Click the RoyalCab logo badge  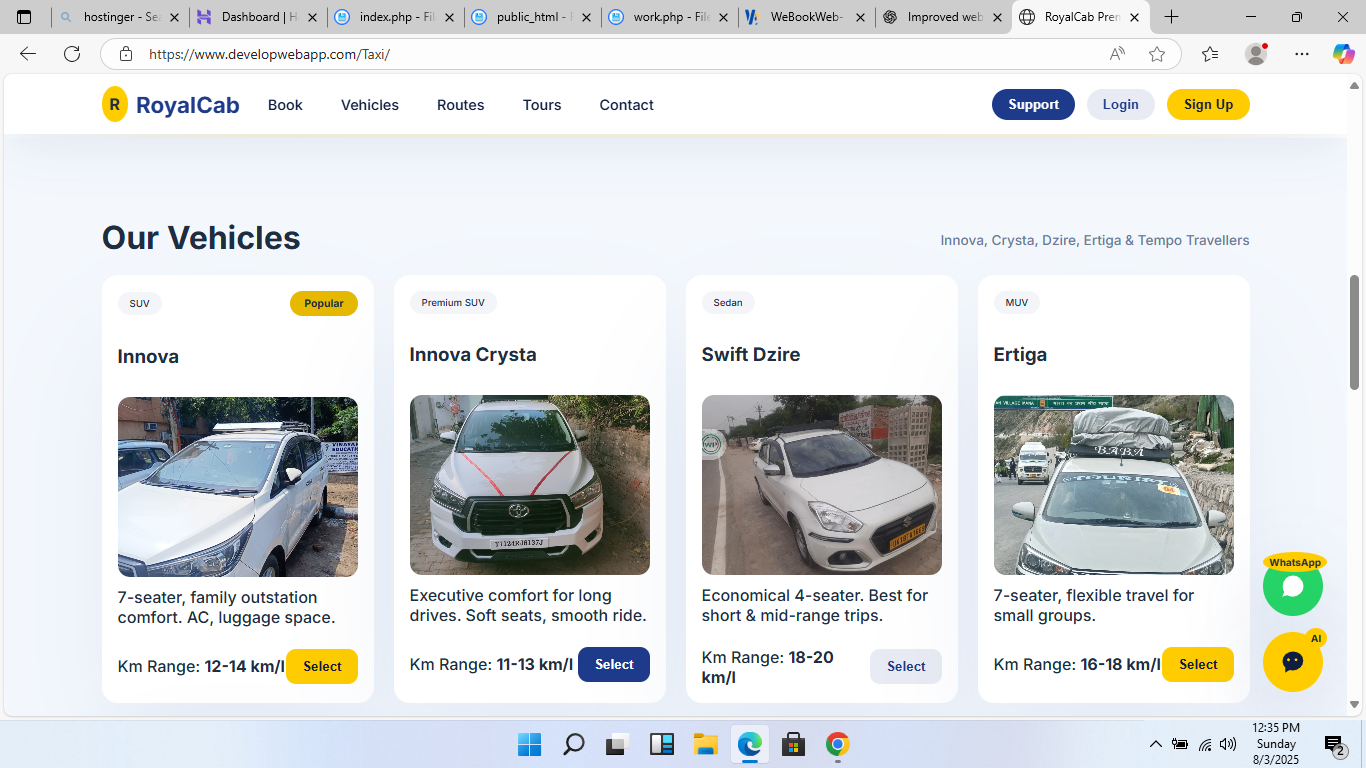(115, 104)
